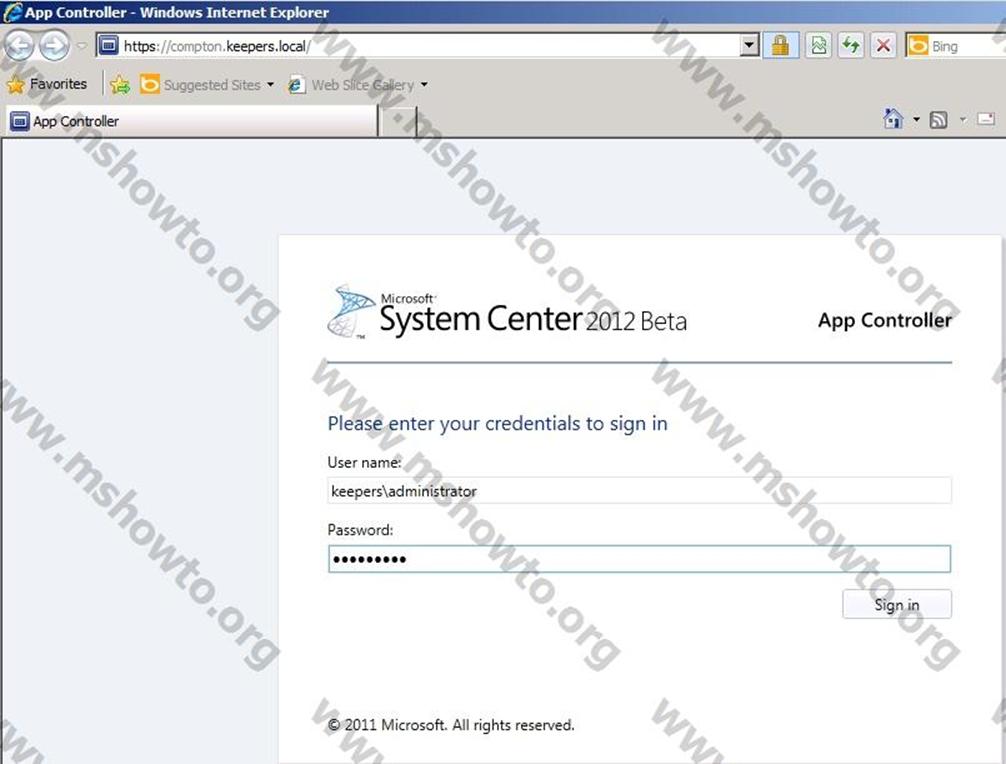The height and width of the screenshot is (764, 1006).
Task: Click the Bing search provider icon
Action: [x=917, y=46]
